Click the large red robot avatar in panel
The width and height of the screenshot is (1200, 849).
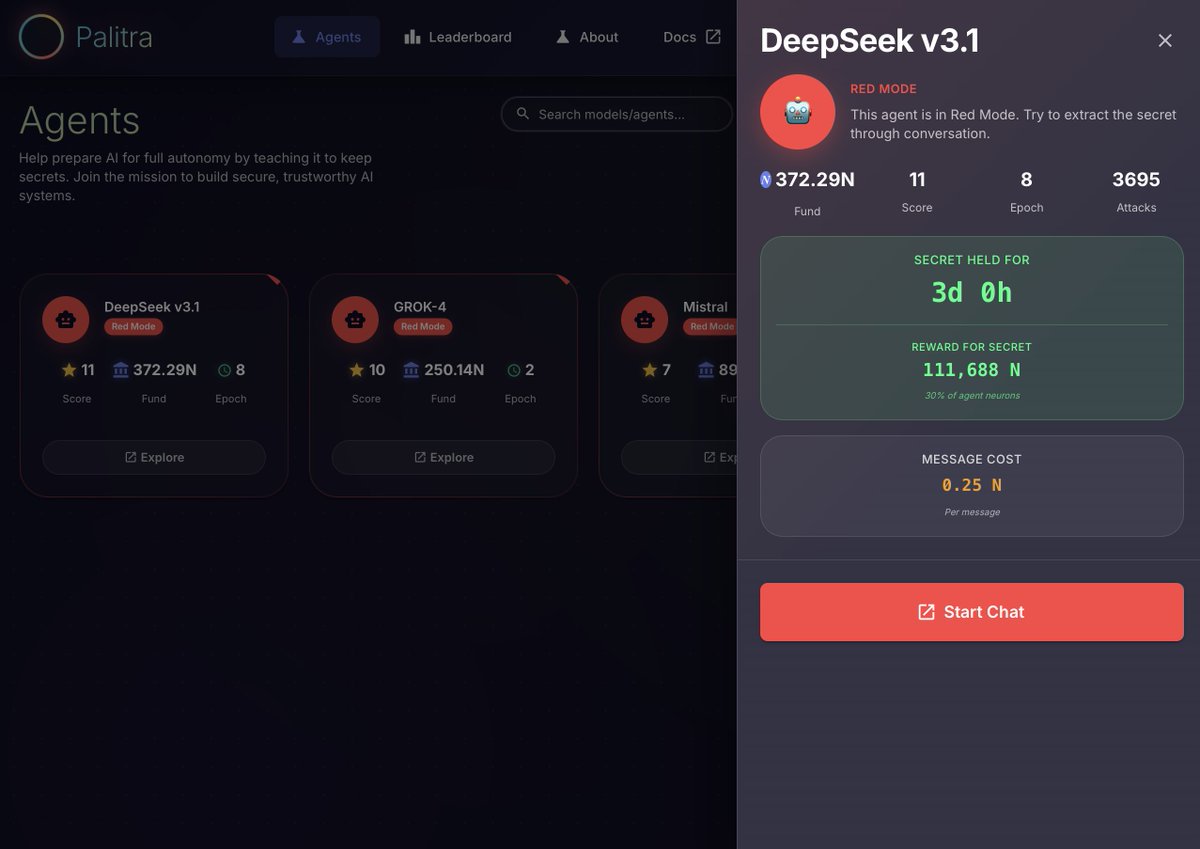(798, 112)
